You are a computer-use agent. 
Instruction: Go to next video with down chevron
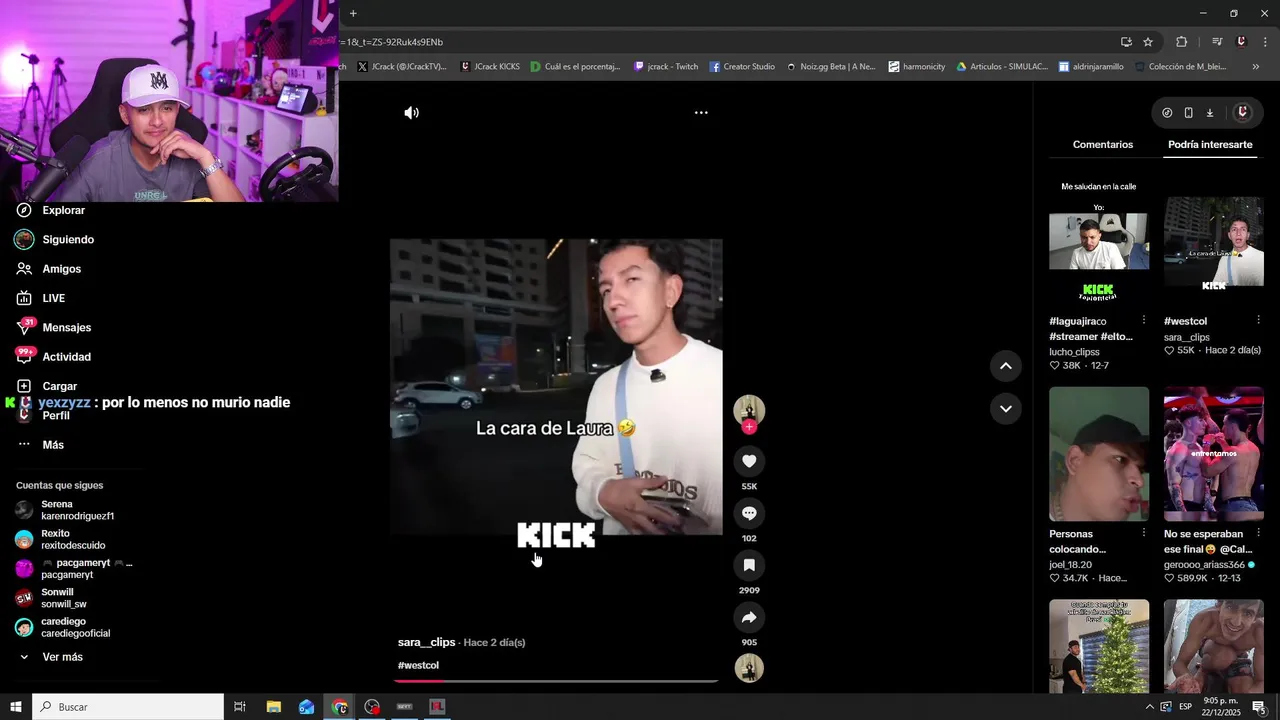[x=1006, y=409]
